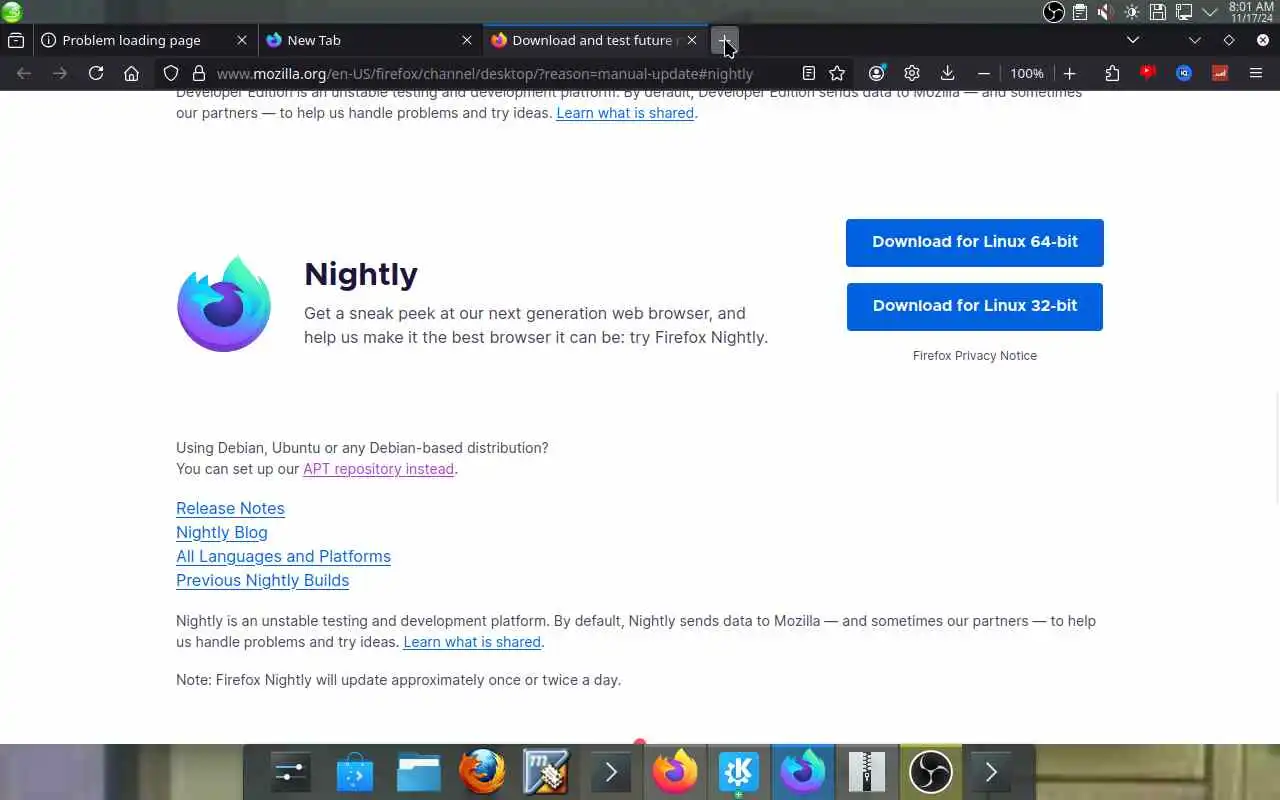Open the extensions puzzle icon

click(x=1112, y=73)
